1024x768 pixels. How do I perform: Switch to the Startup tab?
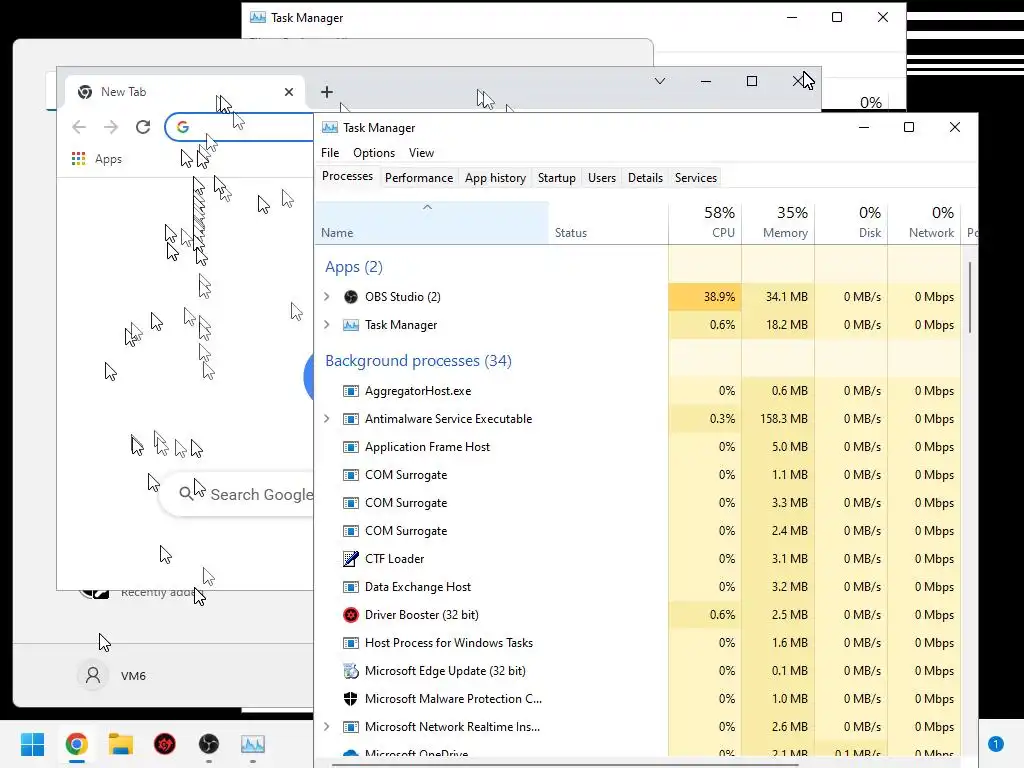coord(556,178)
